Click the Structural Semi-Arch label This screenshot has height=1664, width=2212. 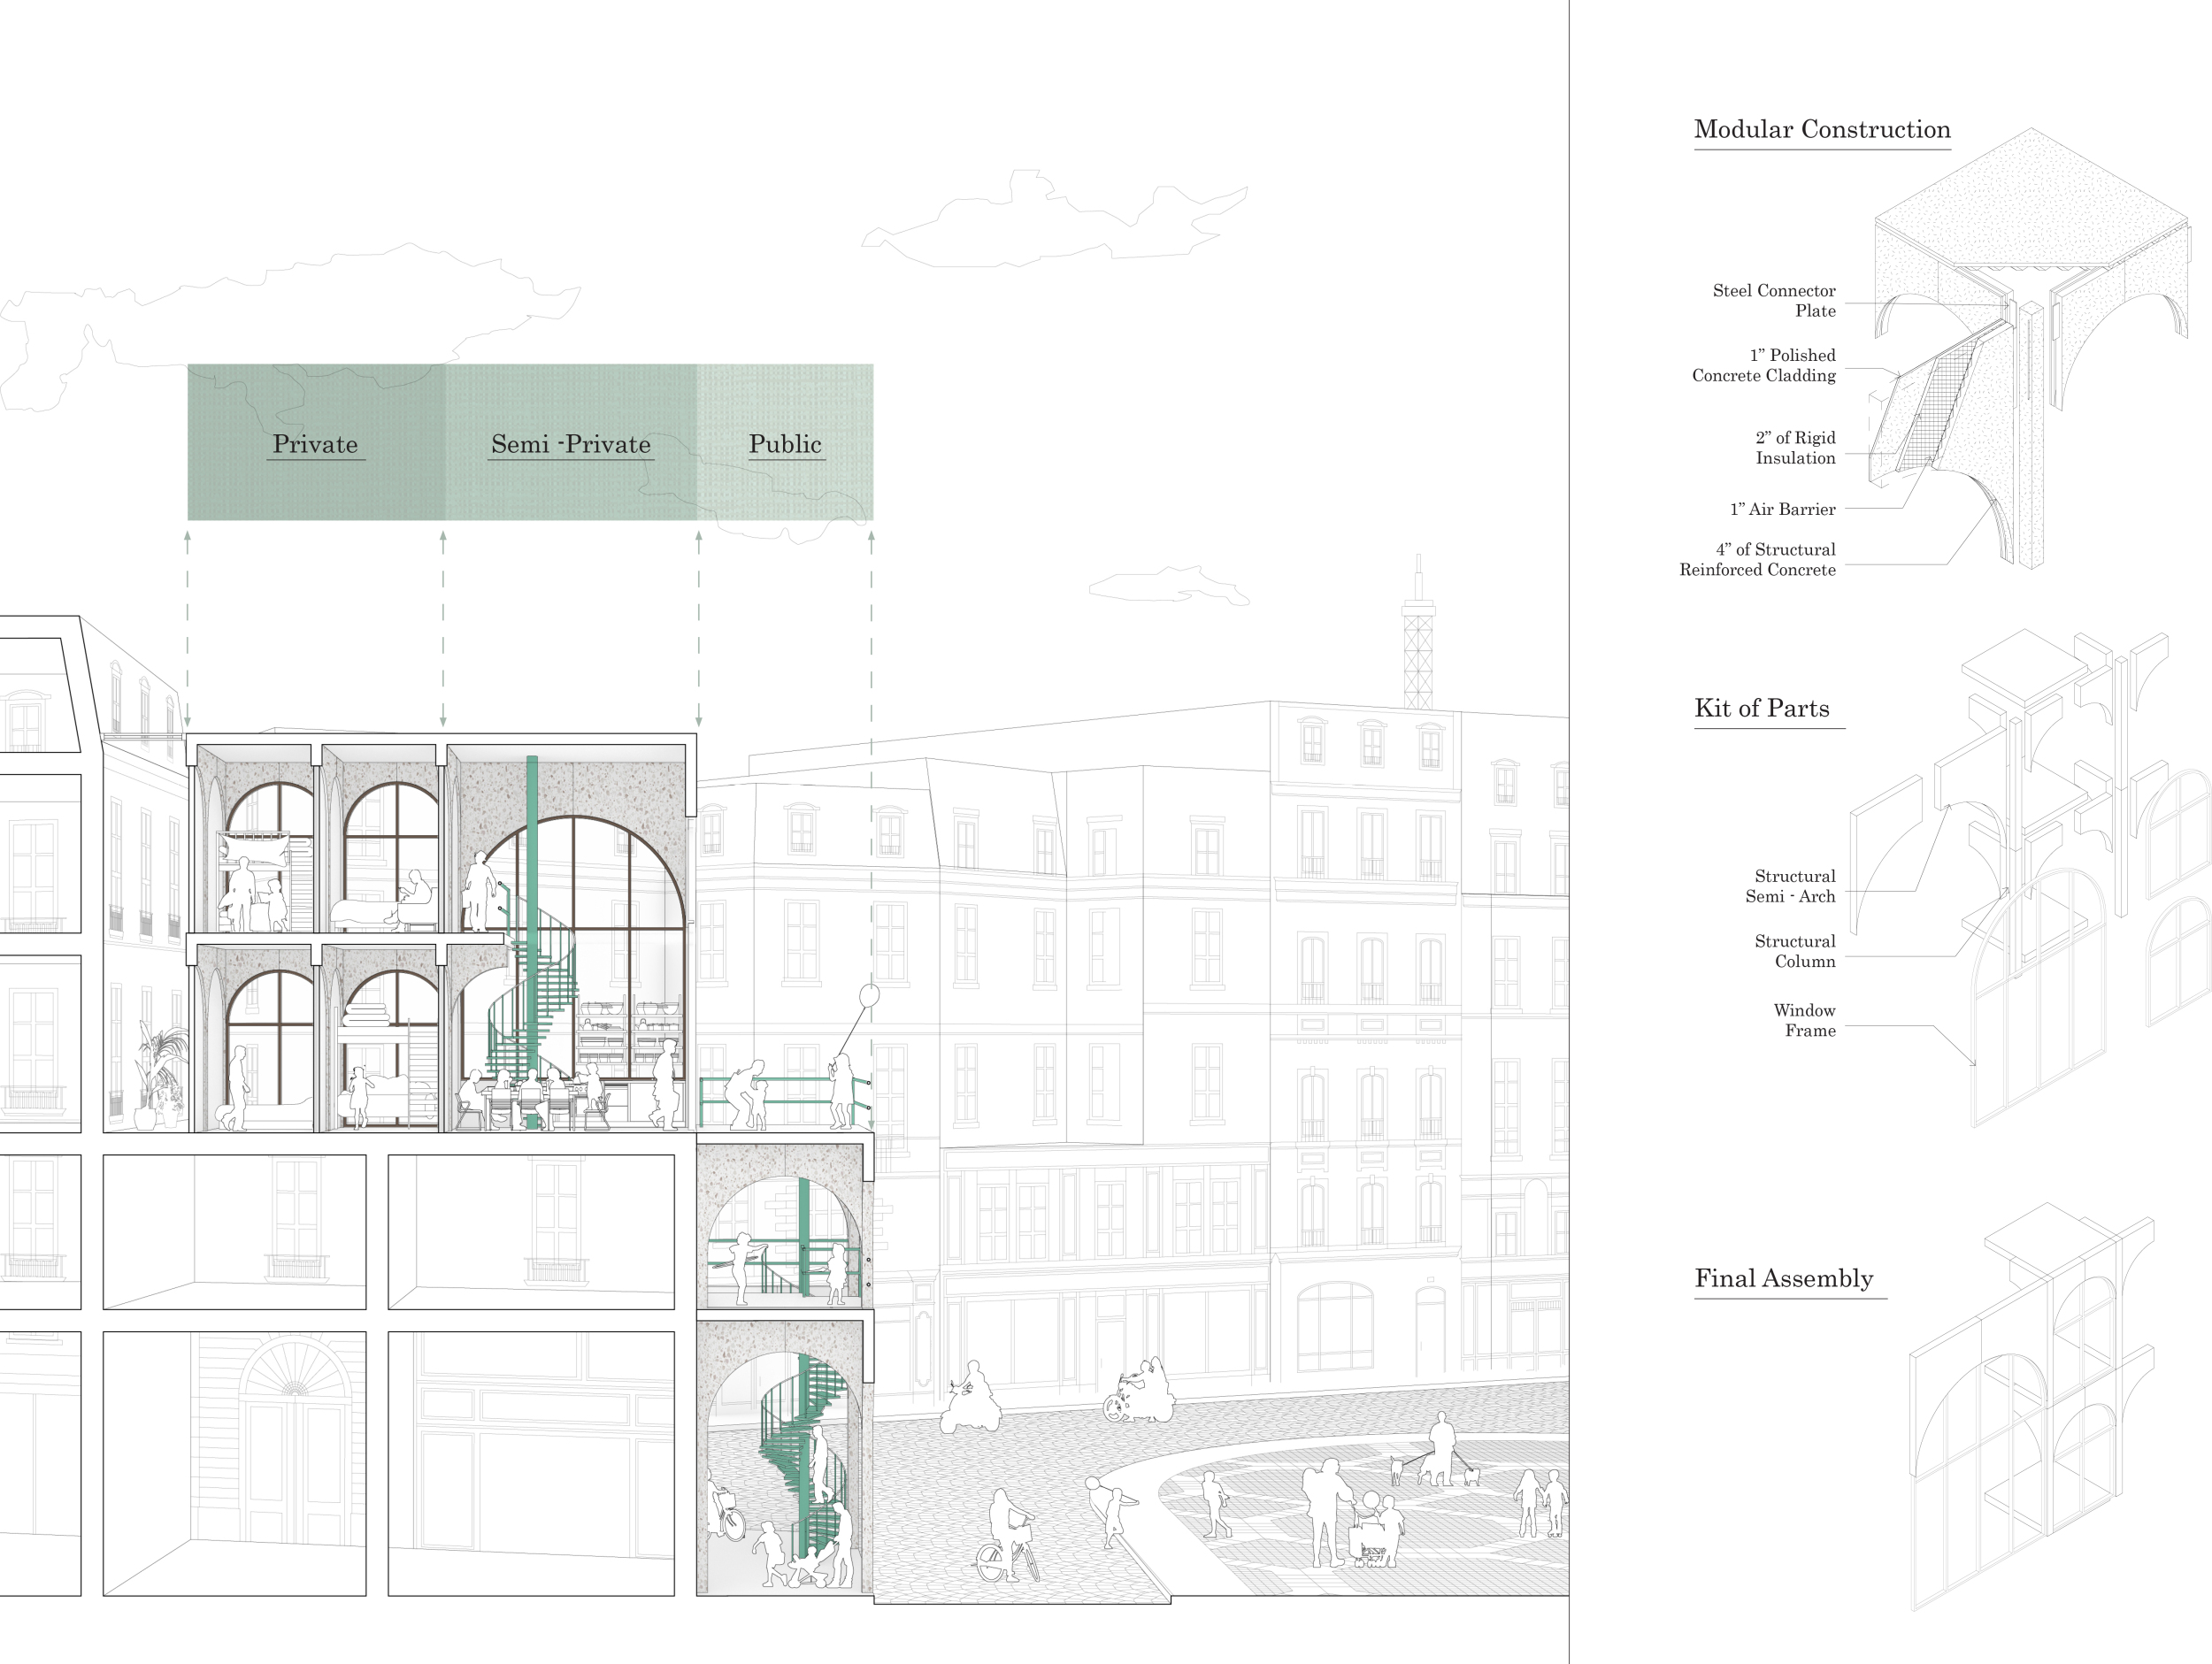(x=1790, y=887)
